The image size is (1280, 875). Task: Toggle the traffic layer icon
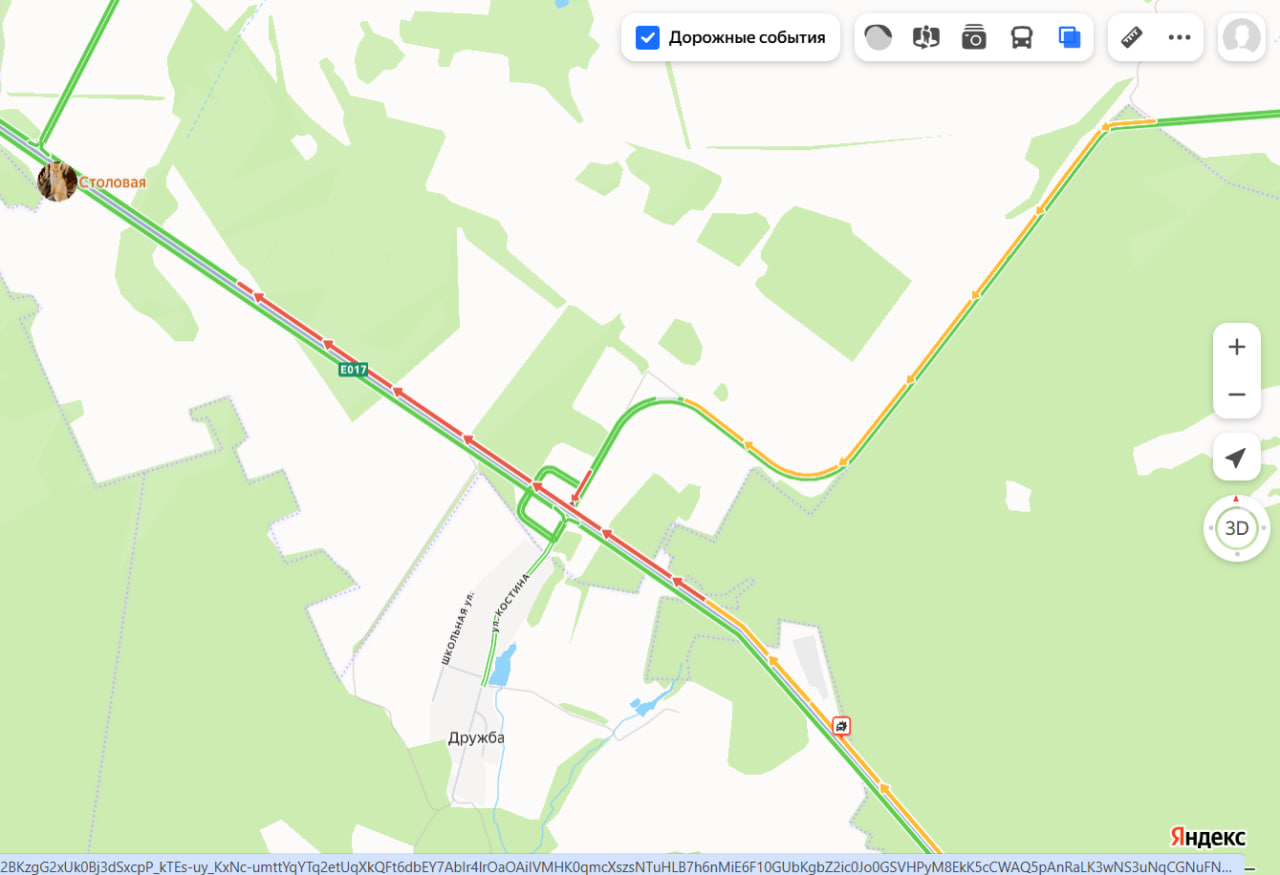pos(878,38)
